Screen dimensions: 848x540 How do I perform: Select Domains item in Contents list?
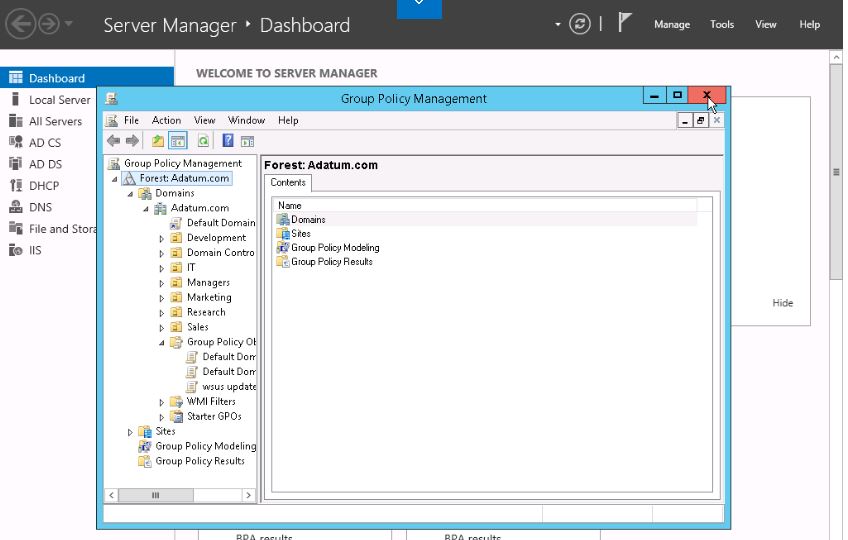coord(308,220)
